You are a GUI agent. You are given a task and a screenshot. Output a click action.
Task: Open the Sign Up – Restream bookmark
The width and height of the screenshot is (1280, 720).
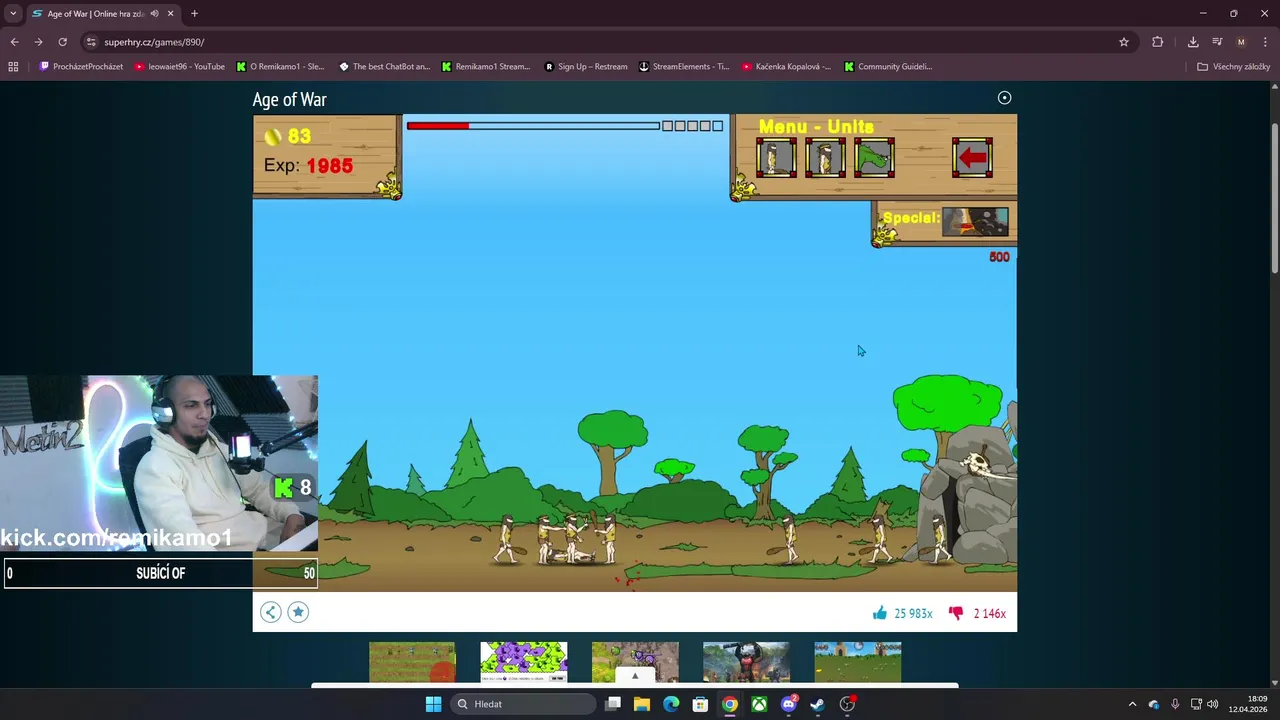tap(586, 67)
